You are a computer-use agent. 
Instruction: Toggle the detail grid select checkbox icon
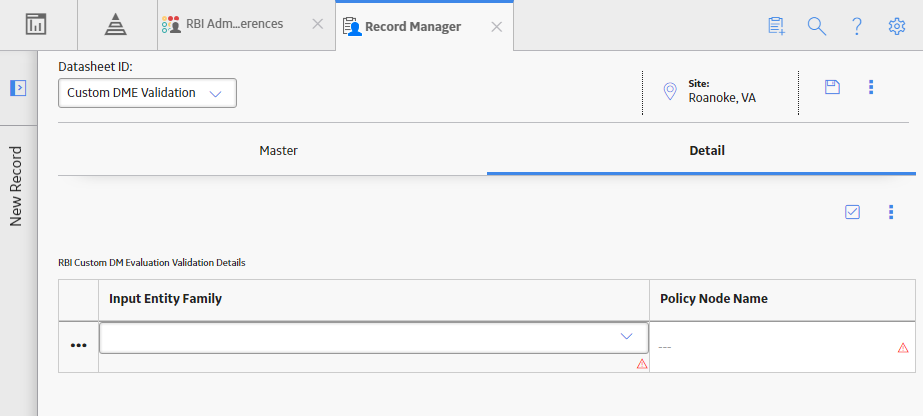tap(852, 212)
